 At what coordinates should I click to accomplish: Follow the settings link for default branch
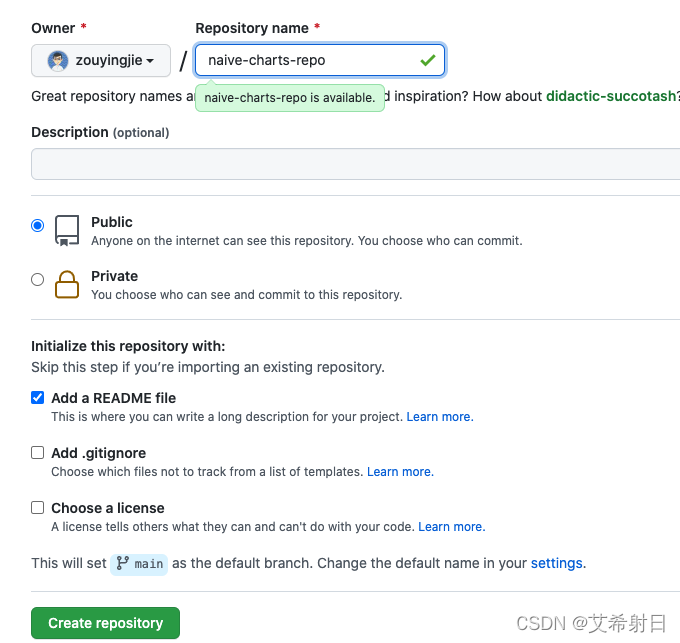[556, 563]
